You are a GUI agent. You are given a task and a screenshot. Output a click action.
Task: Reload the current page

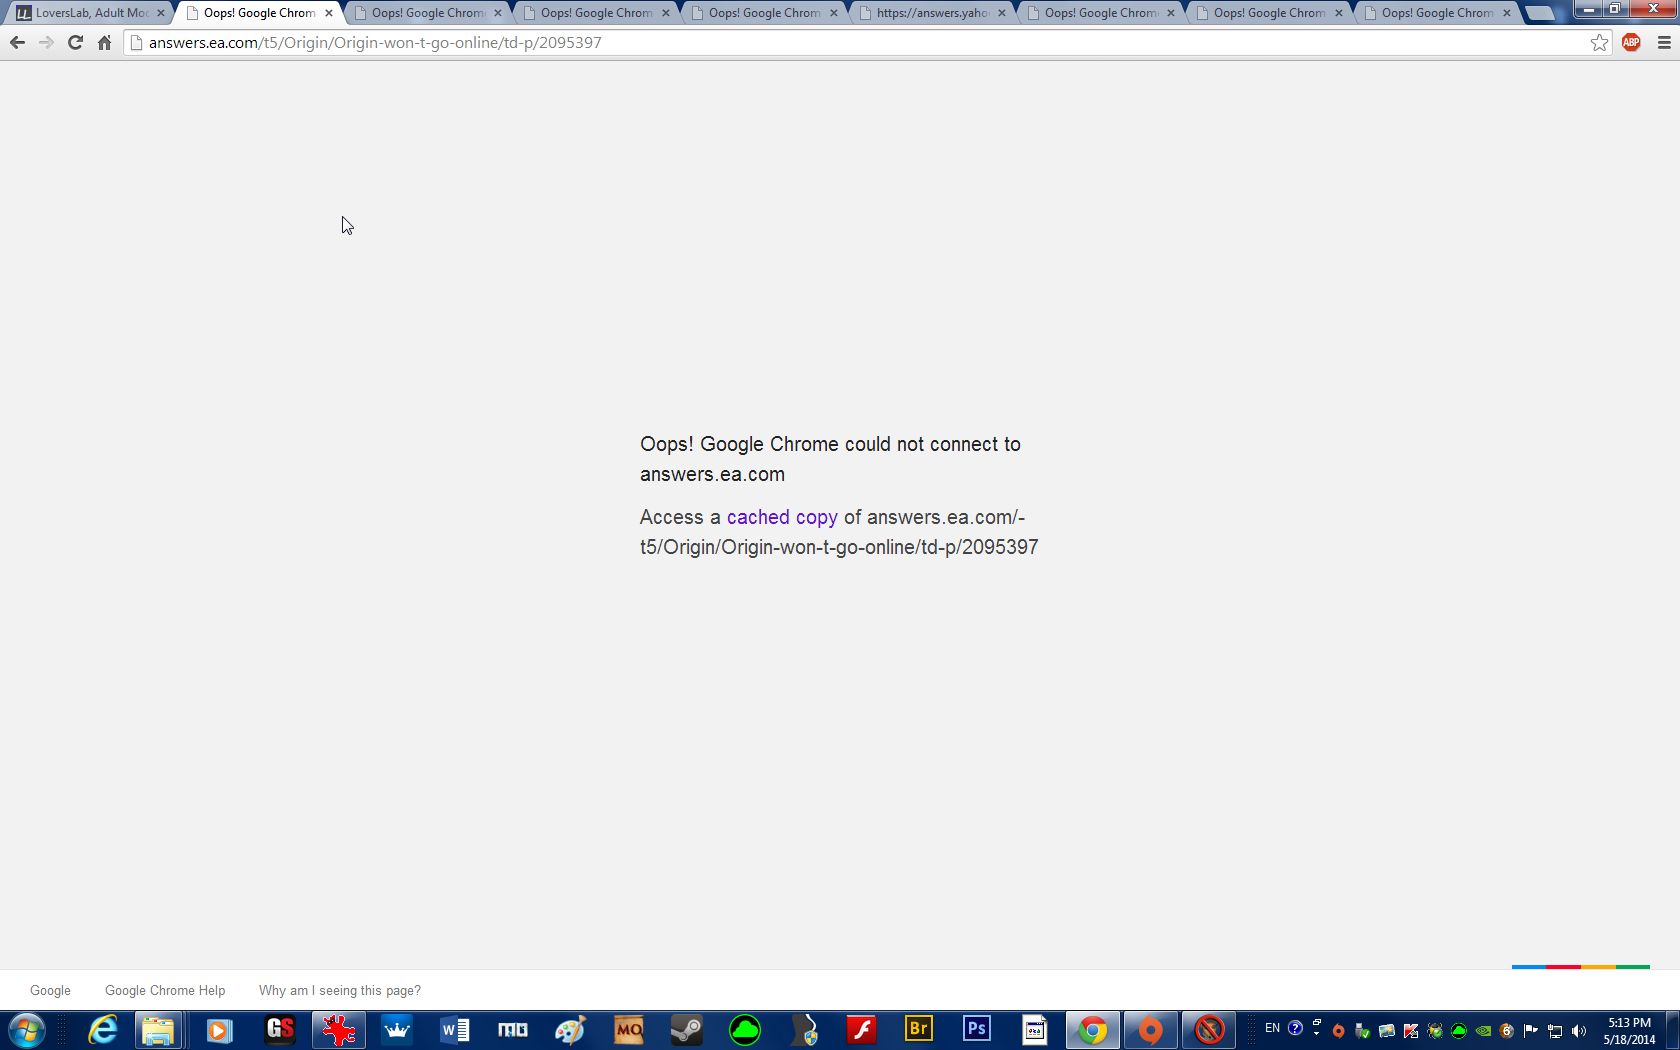pyautogui.click(x=75, y=43)
